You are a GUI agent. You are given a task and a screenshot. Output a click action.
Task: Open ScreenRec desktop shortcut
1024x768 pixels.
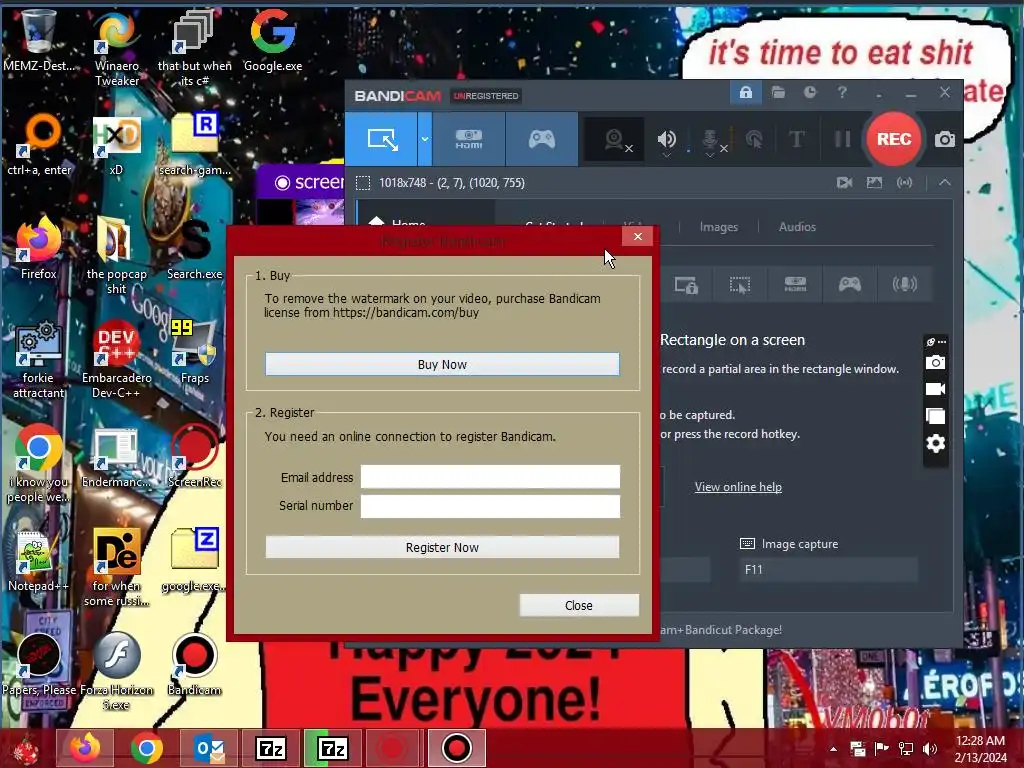point(194,456)
